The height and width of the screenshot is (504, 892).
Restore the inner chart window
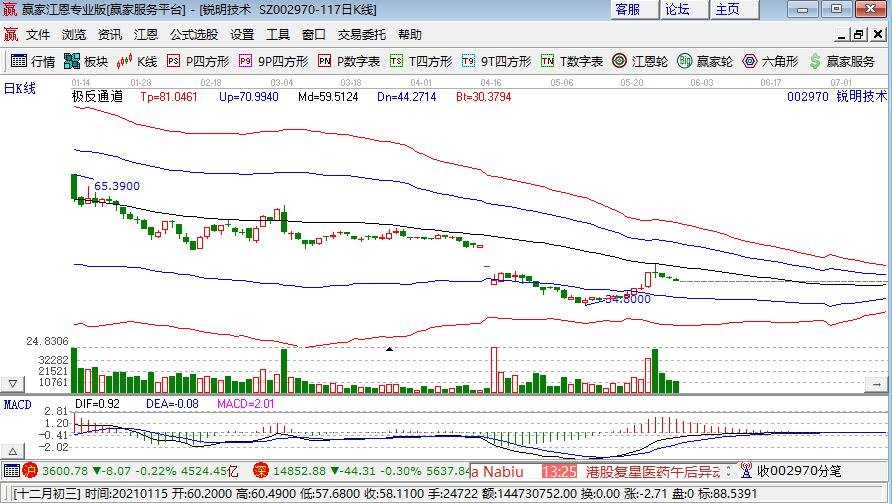pos(859,35)
